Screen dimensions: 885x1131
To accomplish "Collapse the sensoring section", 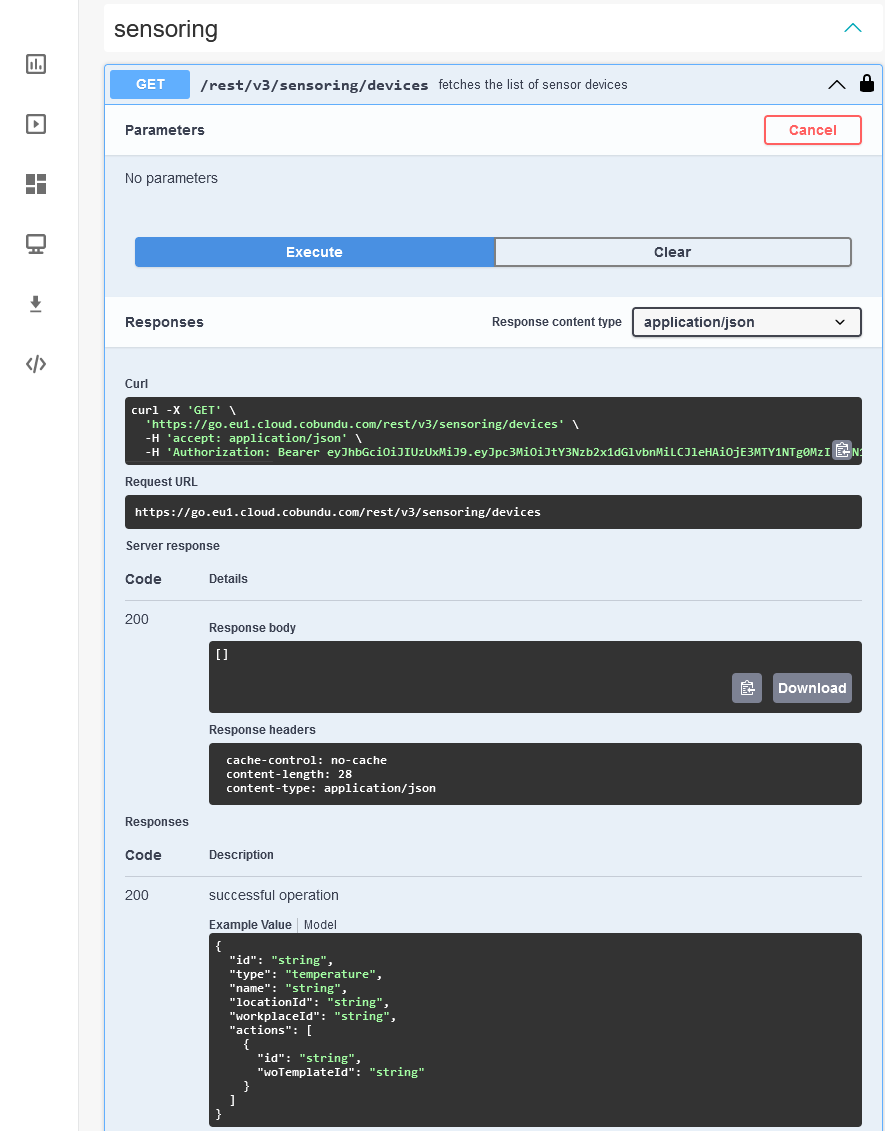I will click(x=853, y=28).
